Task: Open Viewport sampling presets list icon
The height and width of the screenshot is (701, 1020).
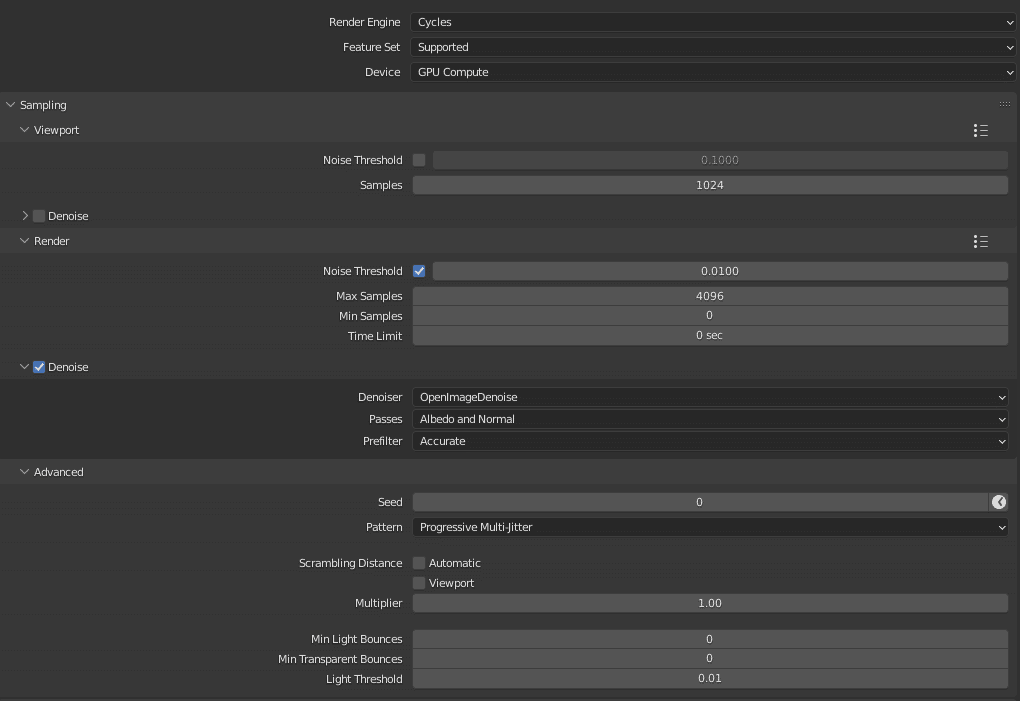Action: pyautogui.click(x=980, y=131)
